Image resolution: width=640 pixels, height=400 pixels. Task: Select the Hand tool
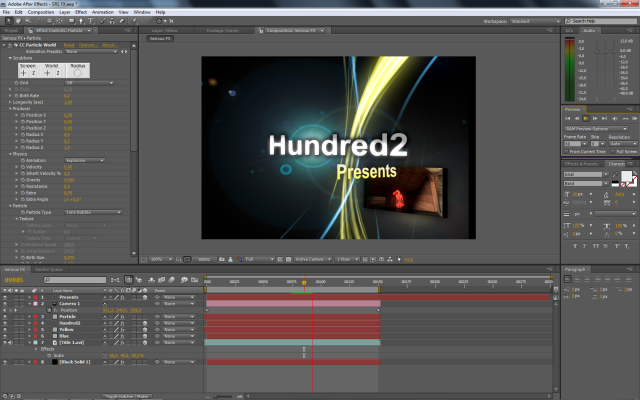(15, 19)
